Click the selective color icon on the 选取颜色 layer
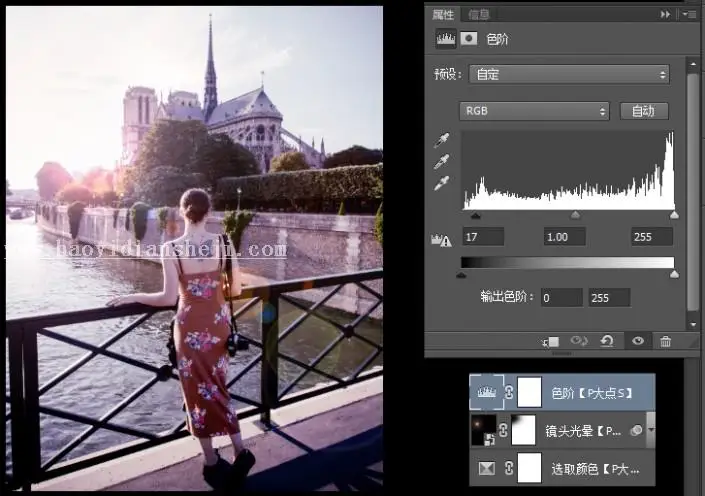 pyautogui.click(x=486, y=469)
